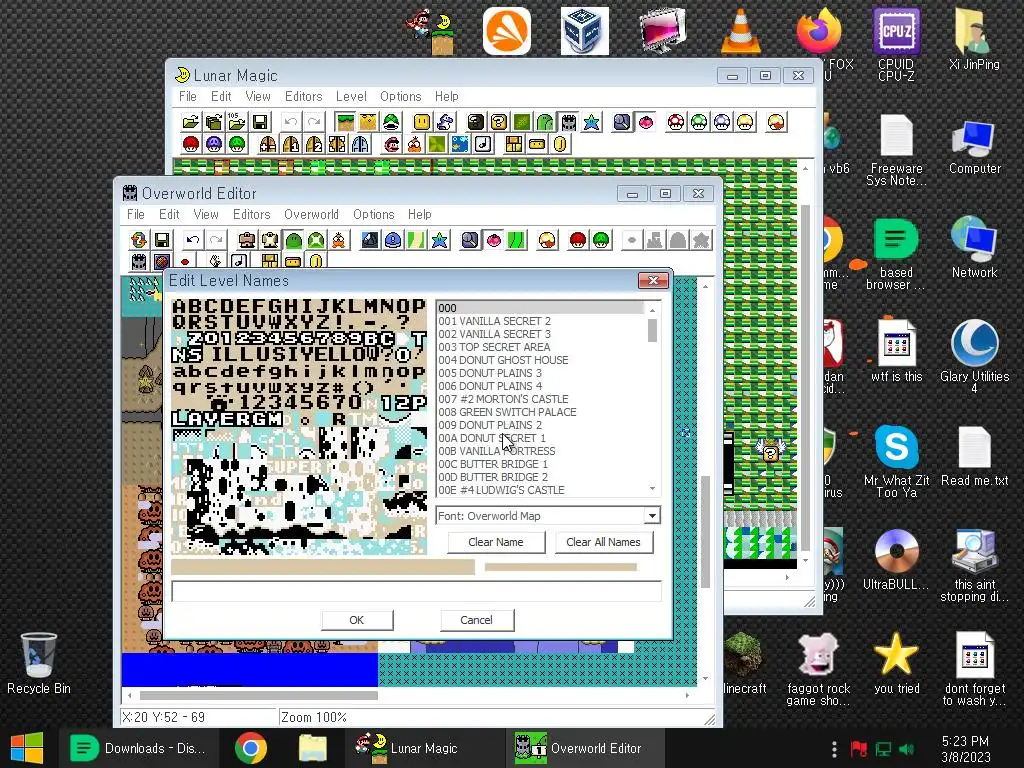Click the Chrome icon in the taskbar
The image size is (1024, 768).
[251, 748]
